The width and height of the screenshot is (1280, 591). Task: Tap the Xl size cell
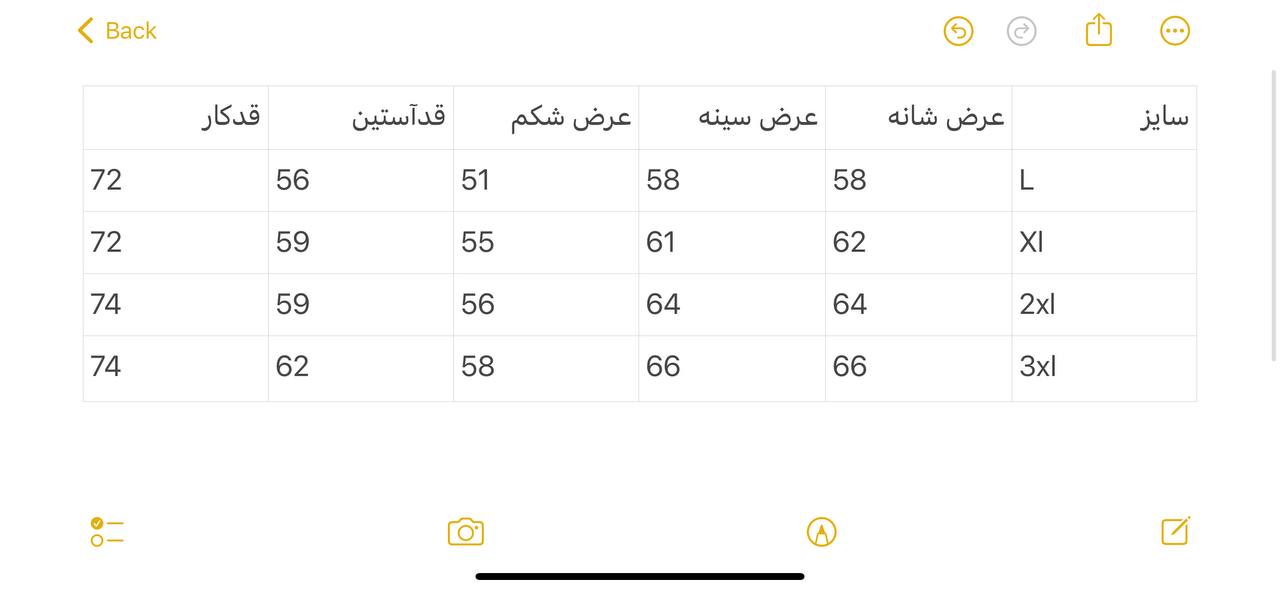pos(1104,243)
